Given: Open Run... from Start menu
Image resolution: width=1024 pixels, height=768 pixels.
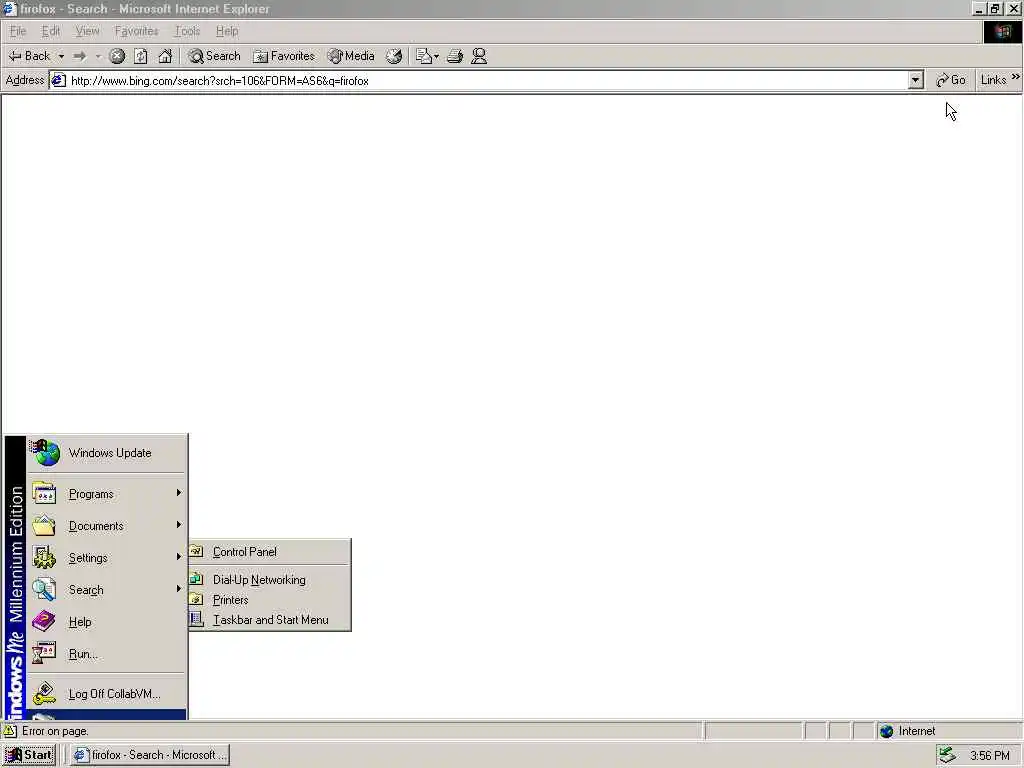Looking at the screenshot, I should tap(107, 654).
